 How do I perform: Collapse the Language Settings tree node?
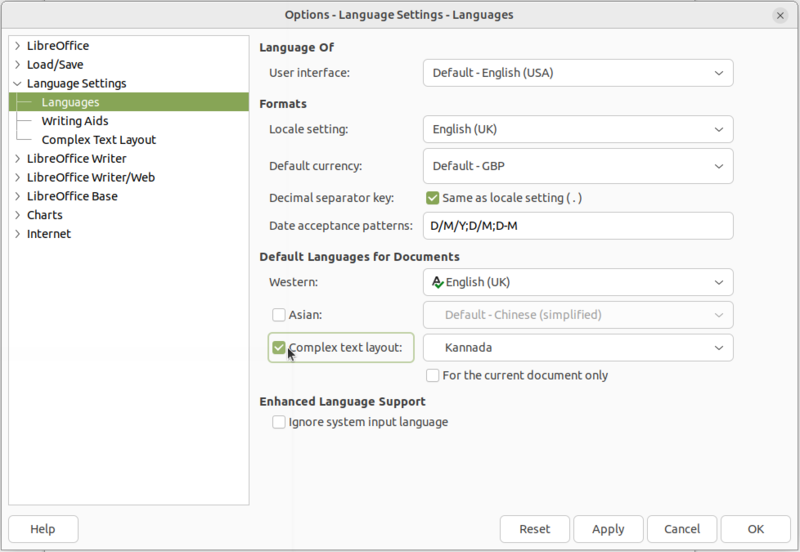click(17, 84)
